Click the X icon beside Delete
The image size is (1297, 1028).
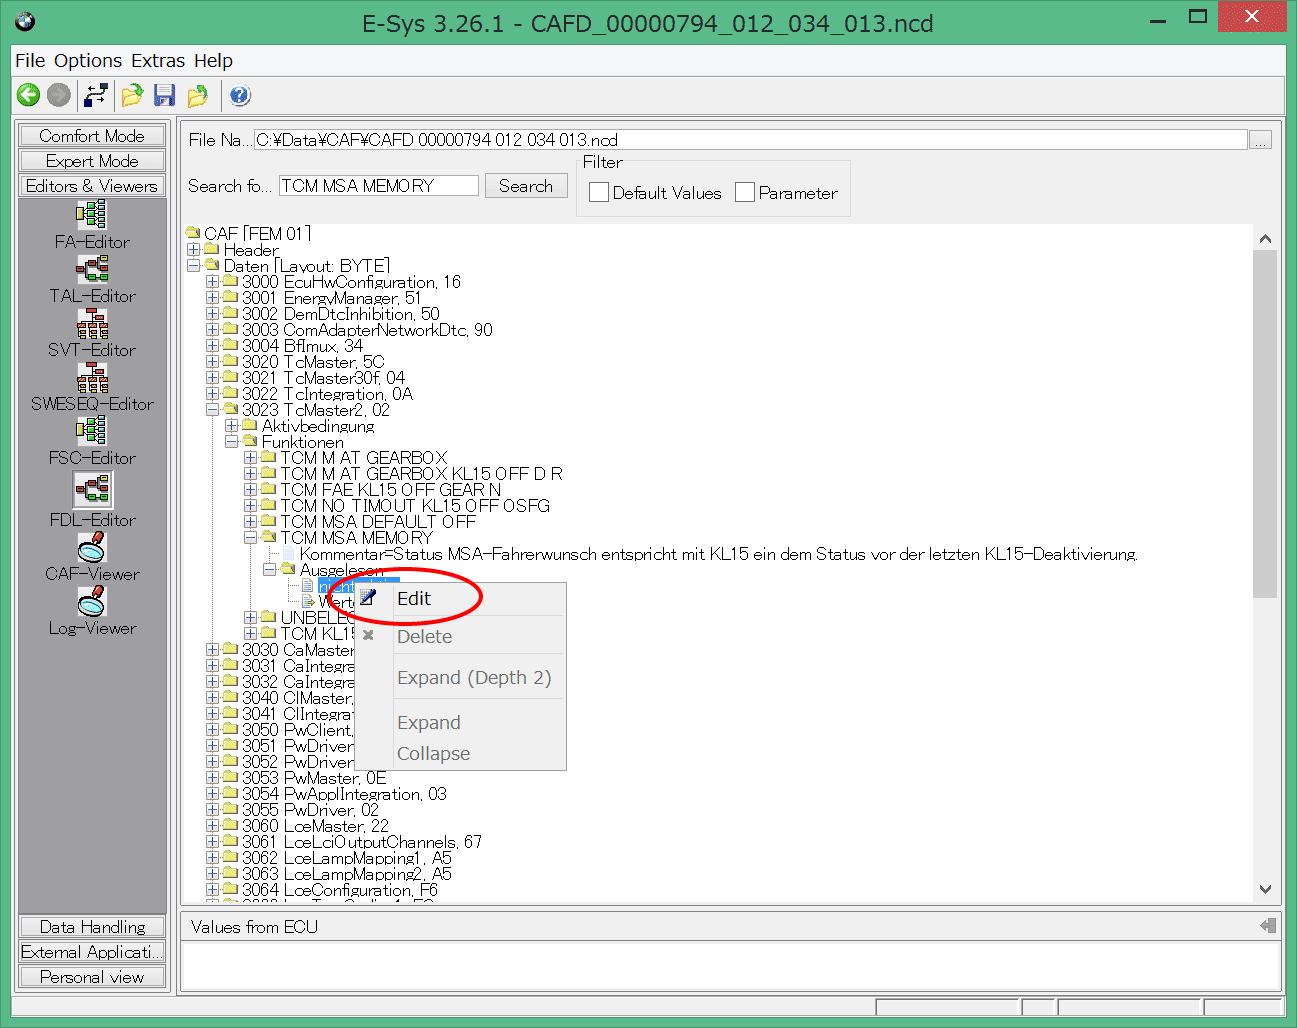click(368, 635)
